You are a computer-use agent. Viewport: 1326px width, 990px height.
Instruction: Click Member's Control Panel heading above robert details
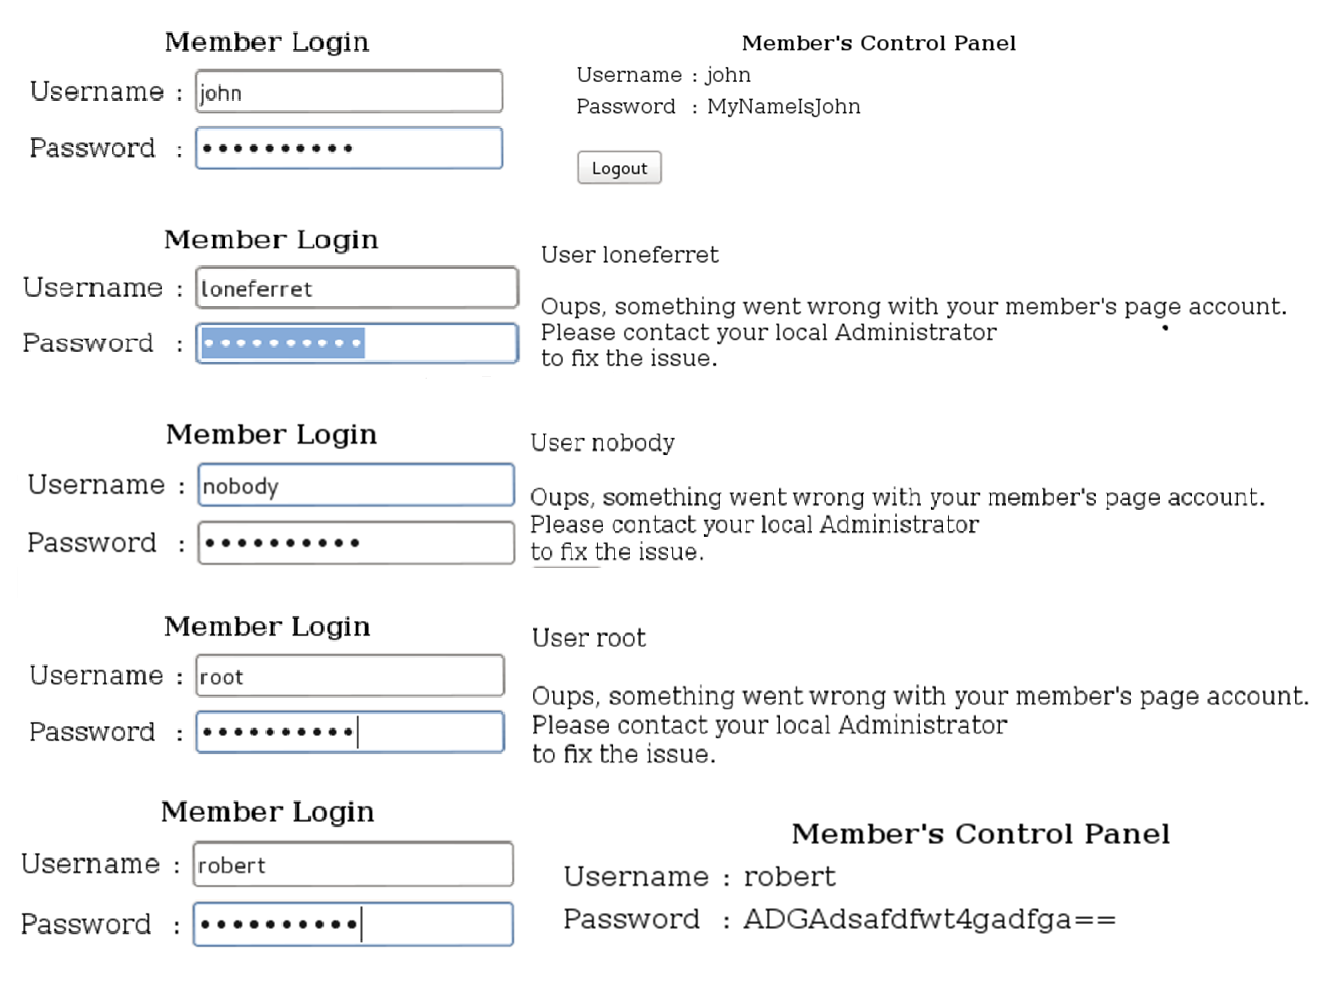(x=980, y=834)
